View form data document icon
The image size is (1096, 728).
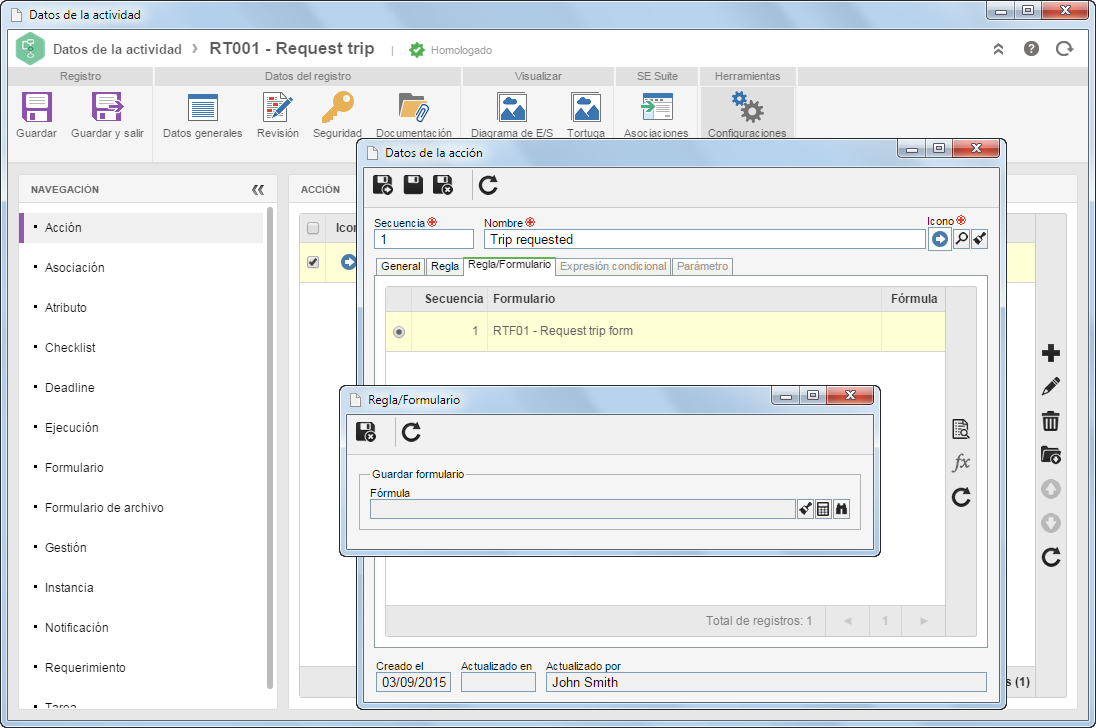961,429
